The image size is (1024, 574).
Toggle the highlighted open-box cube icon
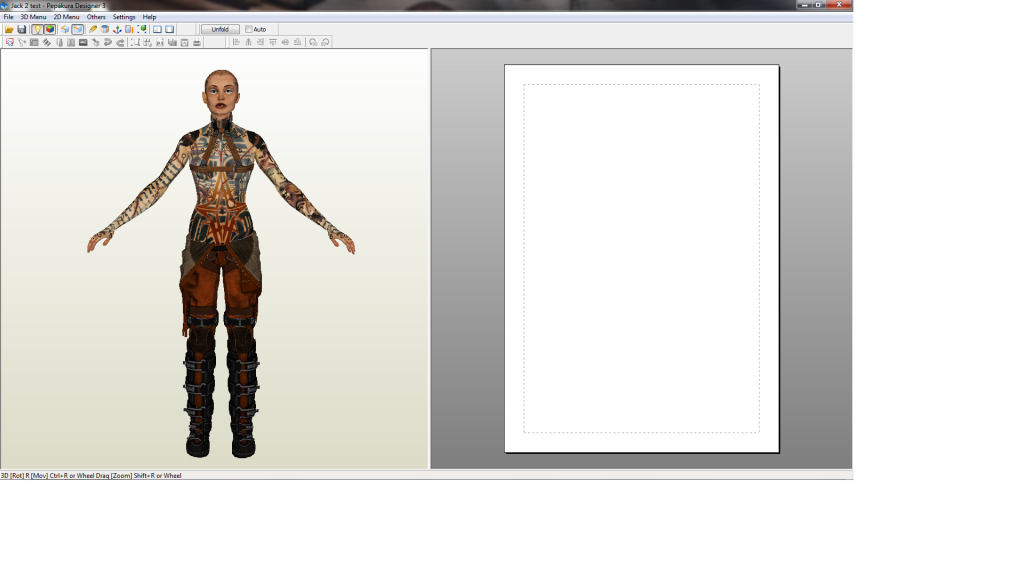(78, 29)
